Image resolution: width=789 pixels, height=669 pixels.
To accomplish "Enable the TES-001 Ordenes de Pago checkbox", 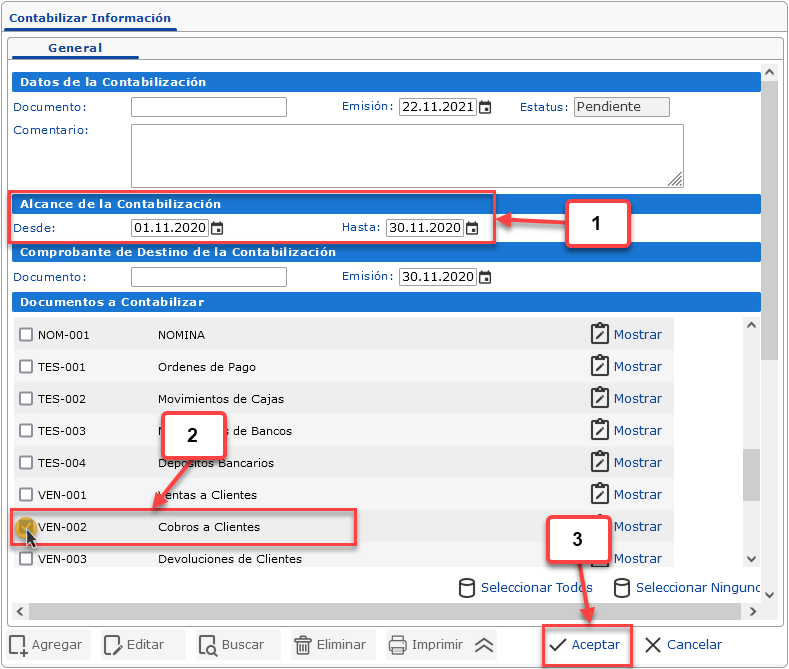I will click(x=26, y=367).
